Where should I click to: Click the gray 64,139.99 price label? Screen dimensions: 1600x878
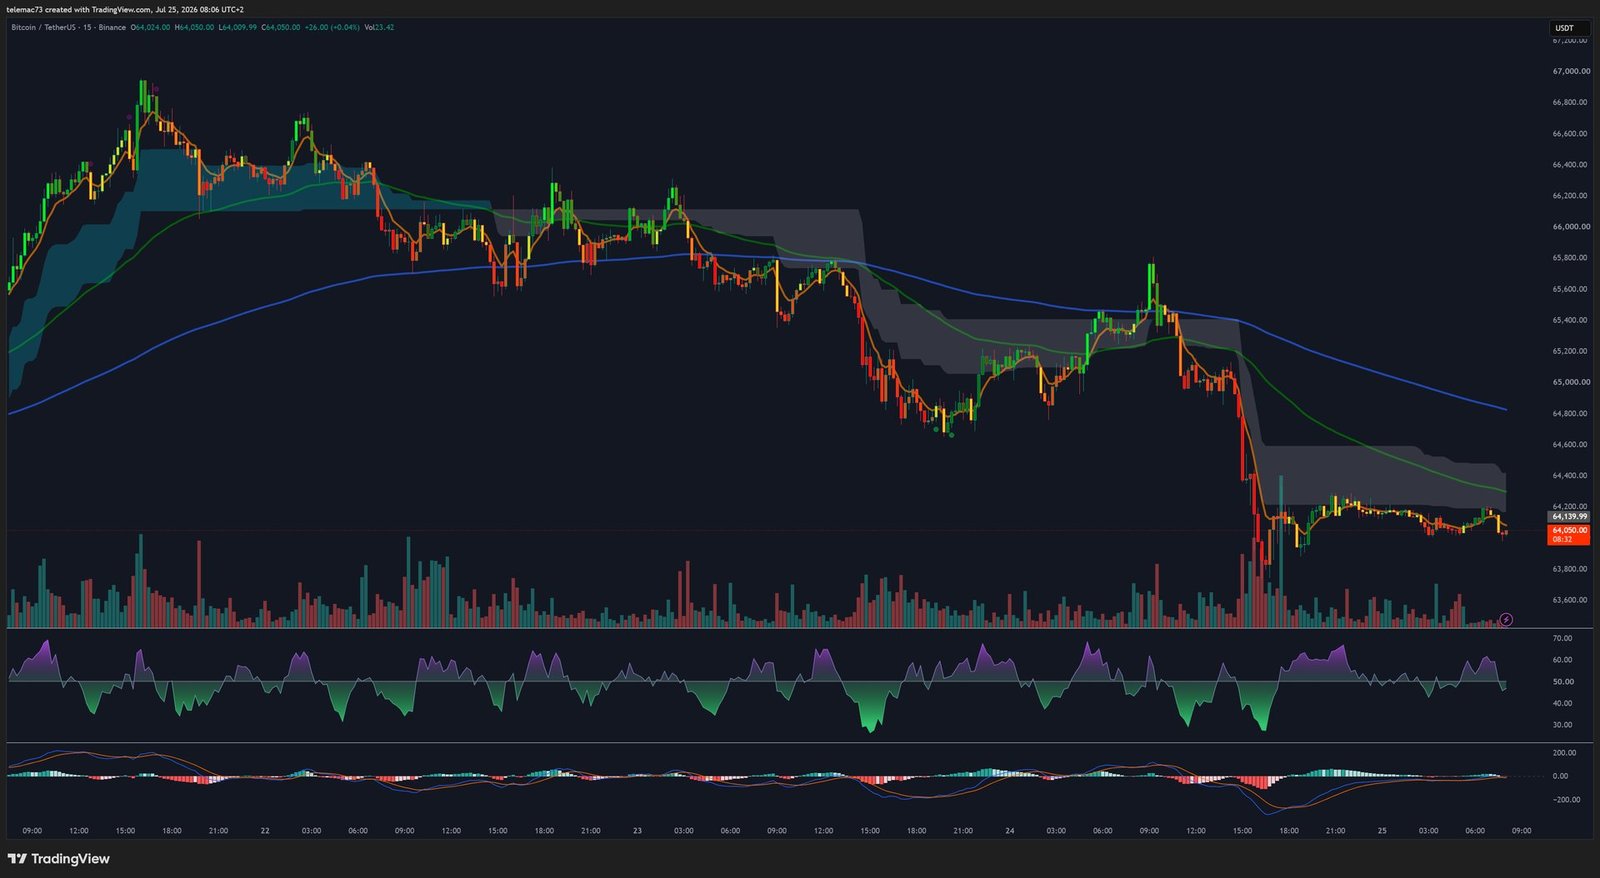click(x=1569, y=517)
